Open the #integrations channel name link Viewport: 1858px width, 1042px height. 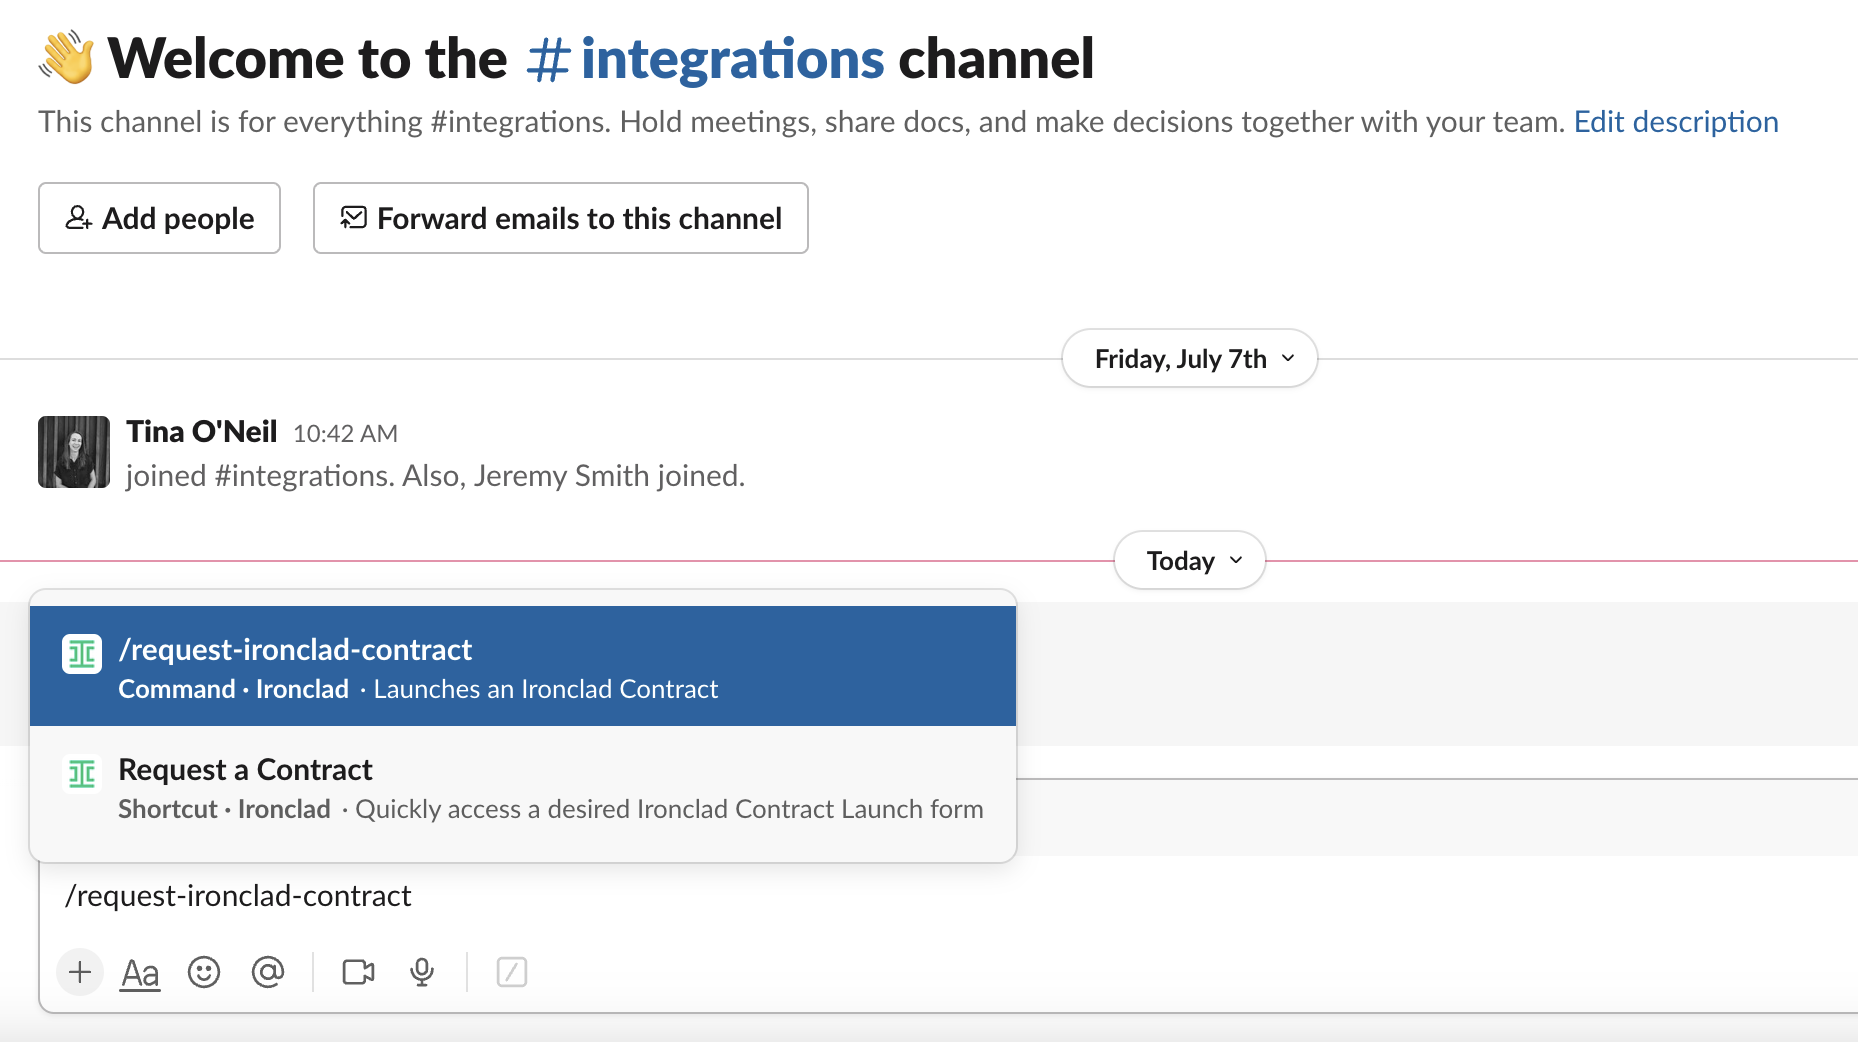pyautogui.click(x=706, y=58)
